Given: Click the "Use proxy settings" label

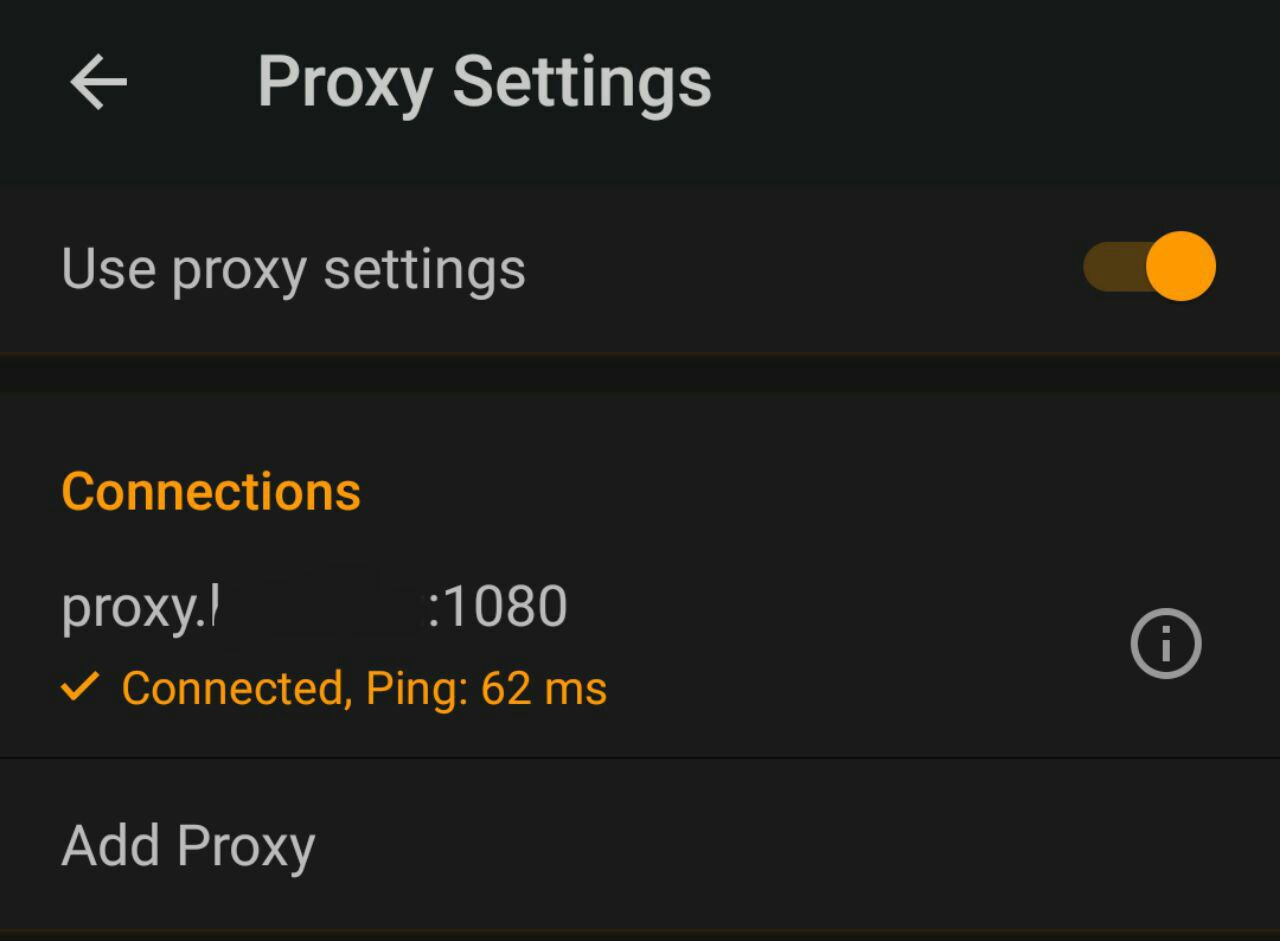Looking at the screenshot, I should pos(293,269).
